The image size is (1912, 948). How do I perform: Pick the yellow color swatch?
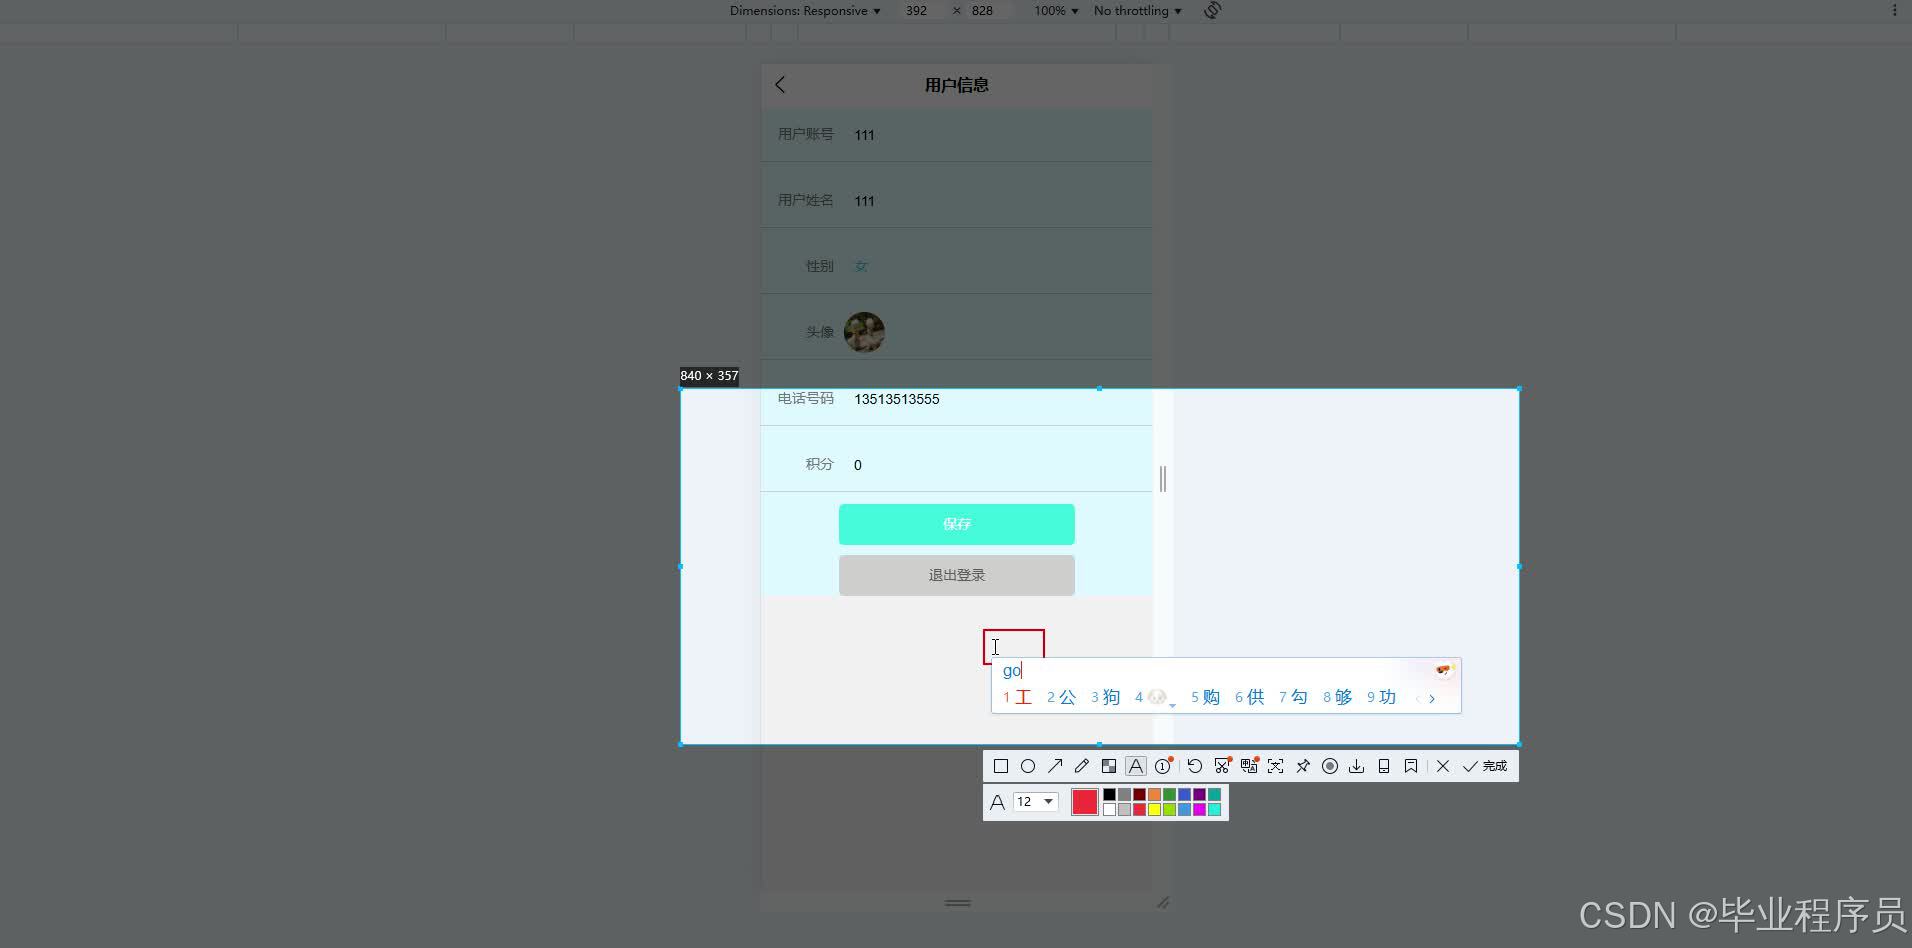point(1153,809)
